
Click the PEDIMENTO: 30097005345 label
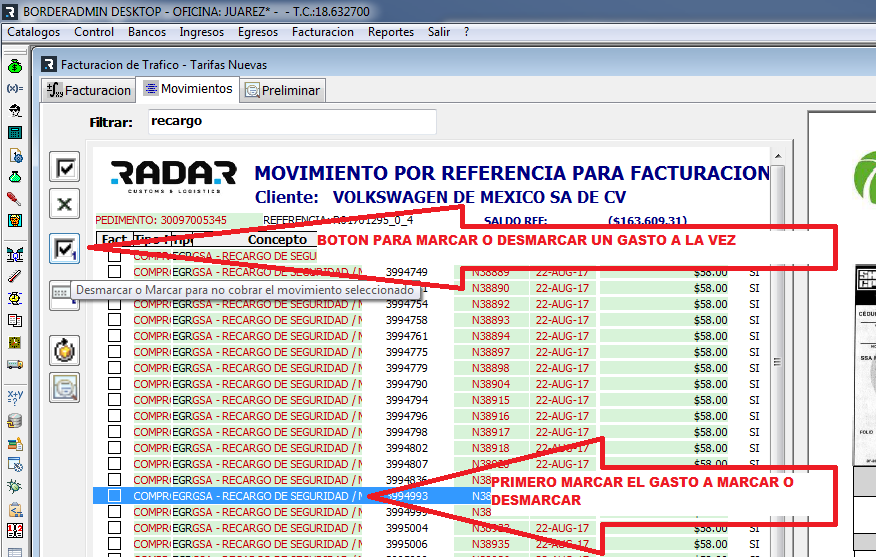pyautogui.click(x=161, y=220)
